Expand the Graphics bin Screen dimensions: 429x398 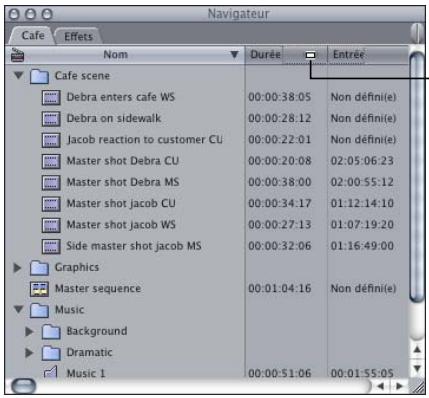click(x=17, y=267)
